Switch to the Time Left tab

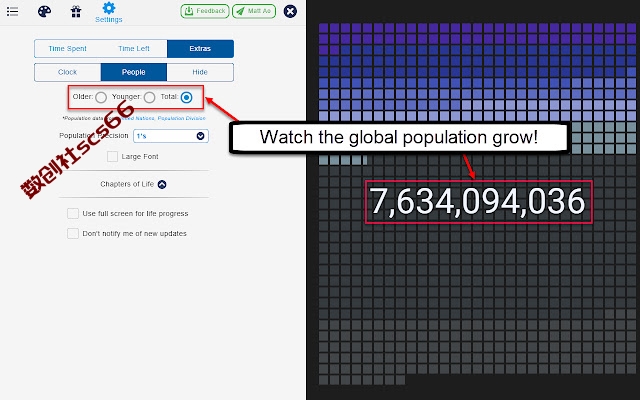click(x=134, y=49)
